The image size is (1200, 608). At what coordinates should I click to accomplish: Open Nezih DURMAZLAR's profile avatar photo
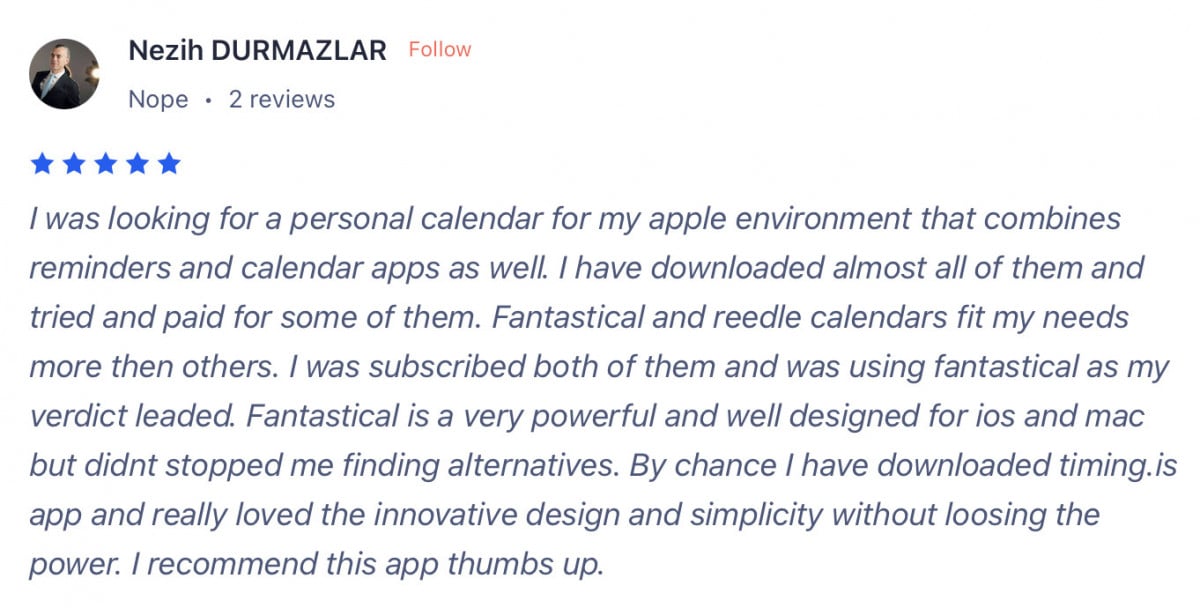click(65, 74)
